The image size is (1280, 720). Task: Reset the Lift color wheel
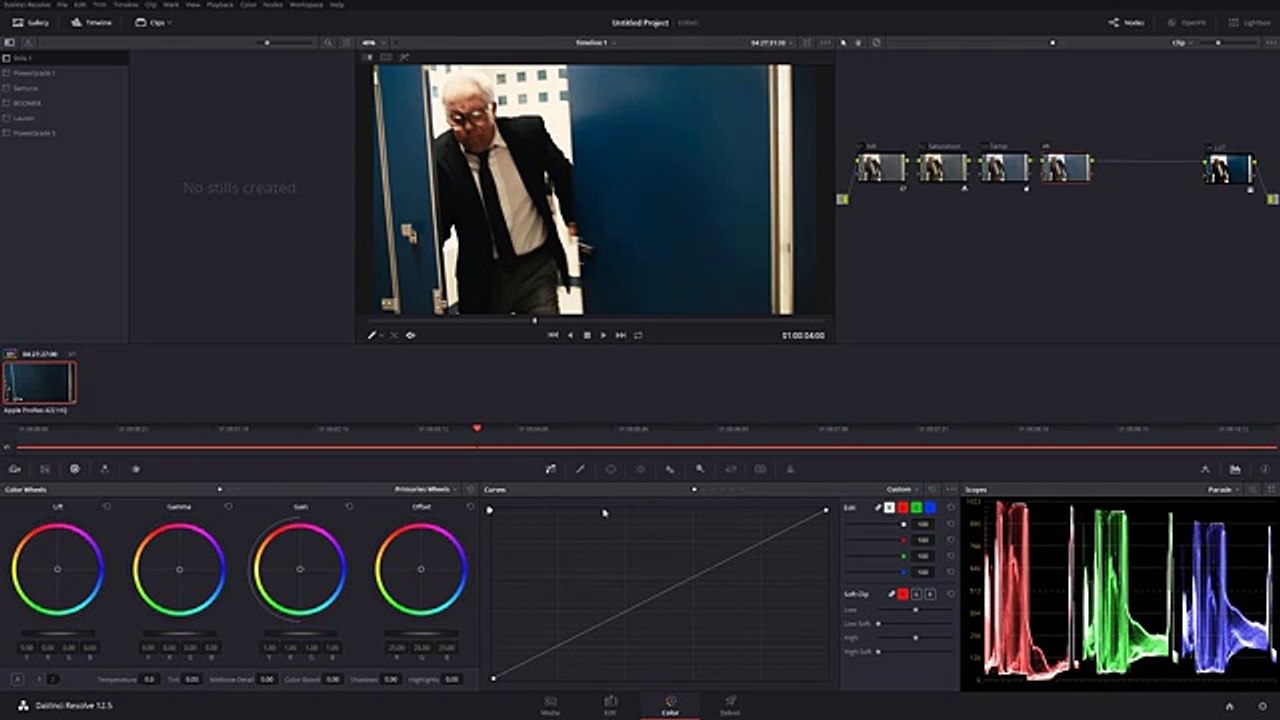[x=107, y=507]
